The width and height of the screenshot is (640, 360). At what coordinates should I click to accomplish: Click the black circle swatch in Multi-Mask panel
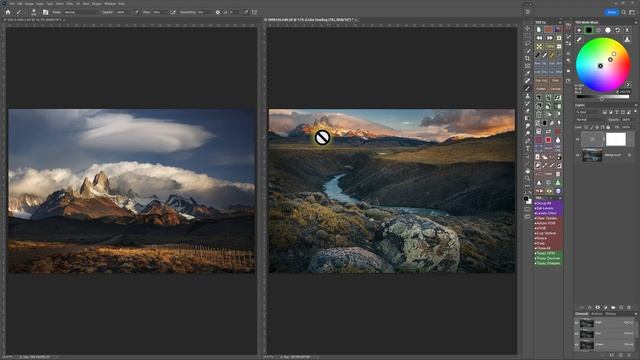(589, 30)
